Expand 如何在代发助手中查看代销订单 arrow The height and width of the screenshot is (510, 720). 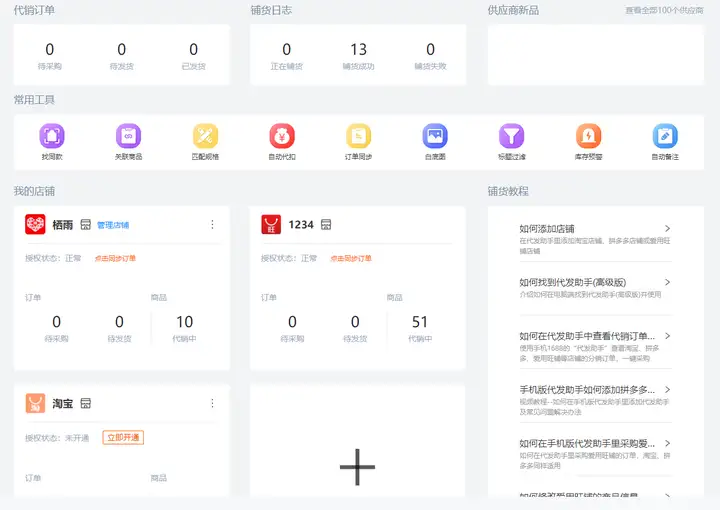click(x=667, y=336)
